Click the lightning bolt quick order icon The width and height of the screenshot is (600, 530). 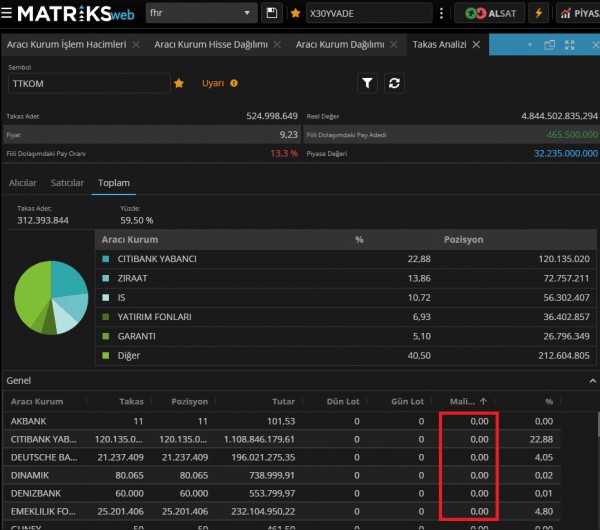(x=539, y=13)
